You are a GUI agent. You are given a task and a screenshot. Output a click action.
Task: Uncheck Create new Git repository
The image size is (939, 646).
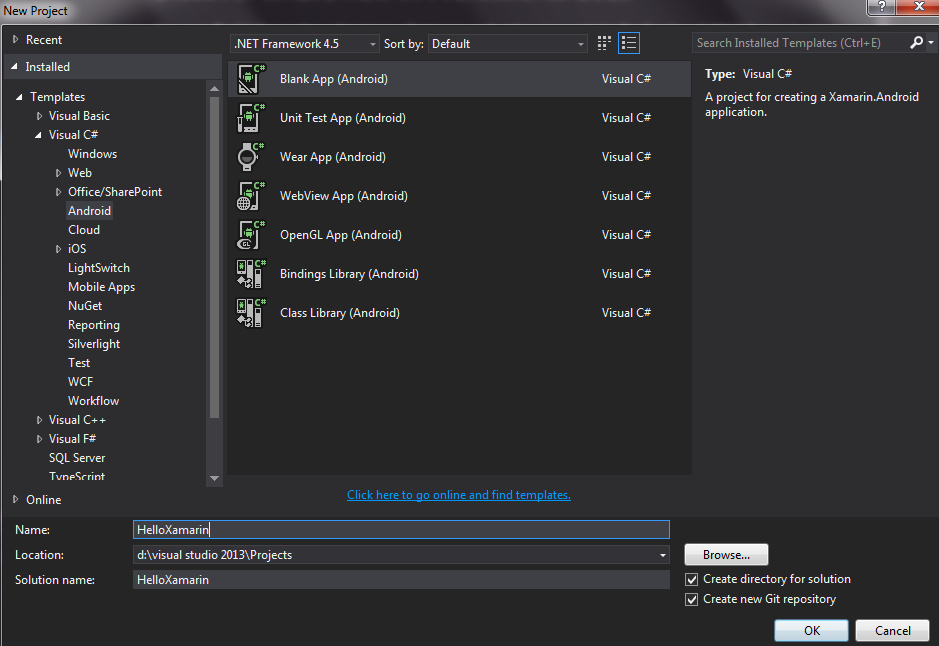pos(692,599)
